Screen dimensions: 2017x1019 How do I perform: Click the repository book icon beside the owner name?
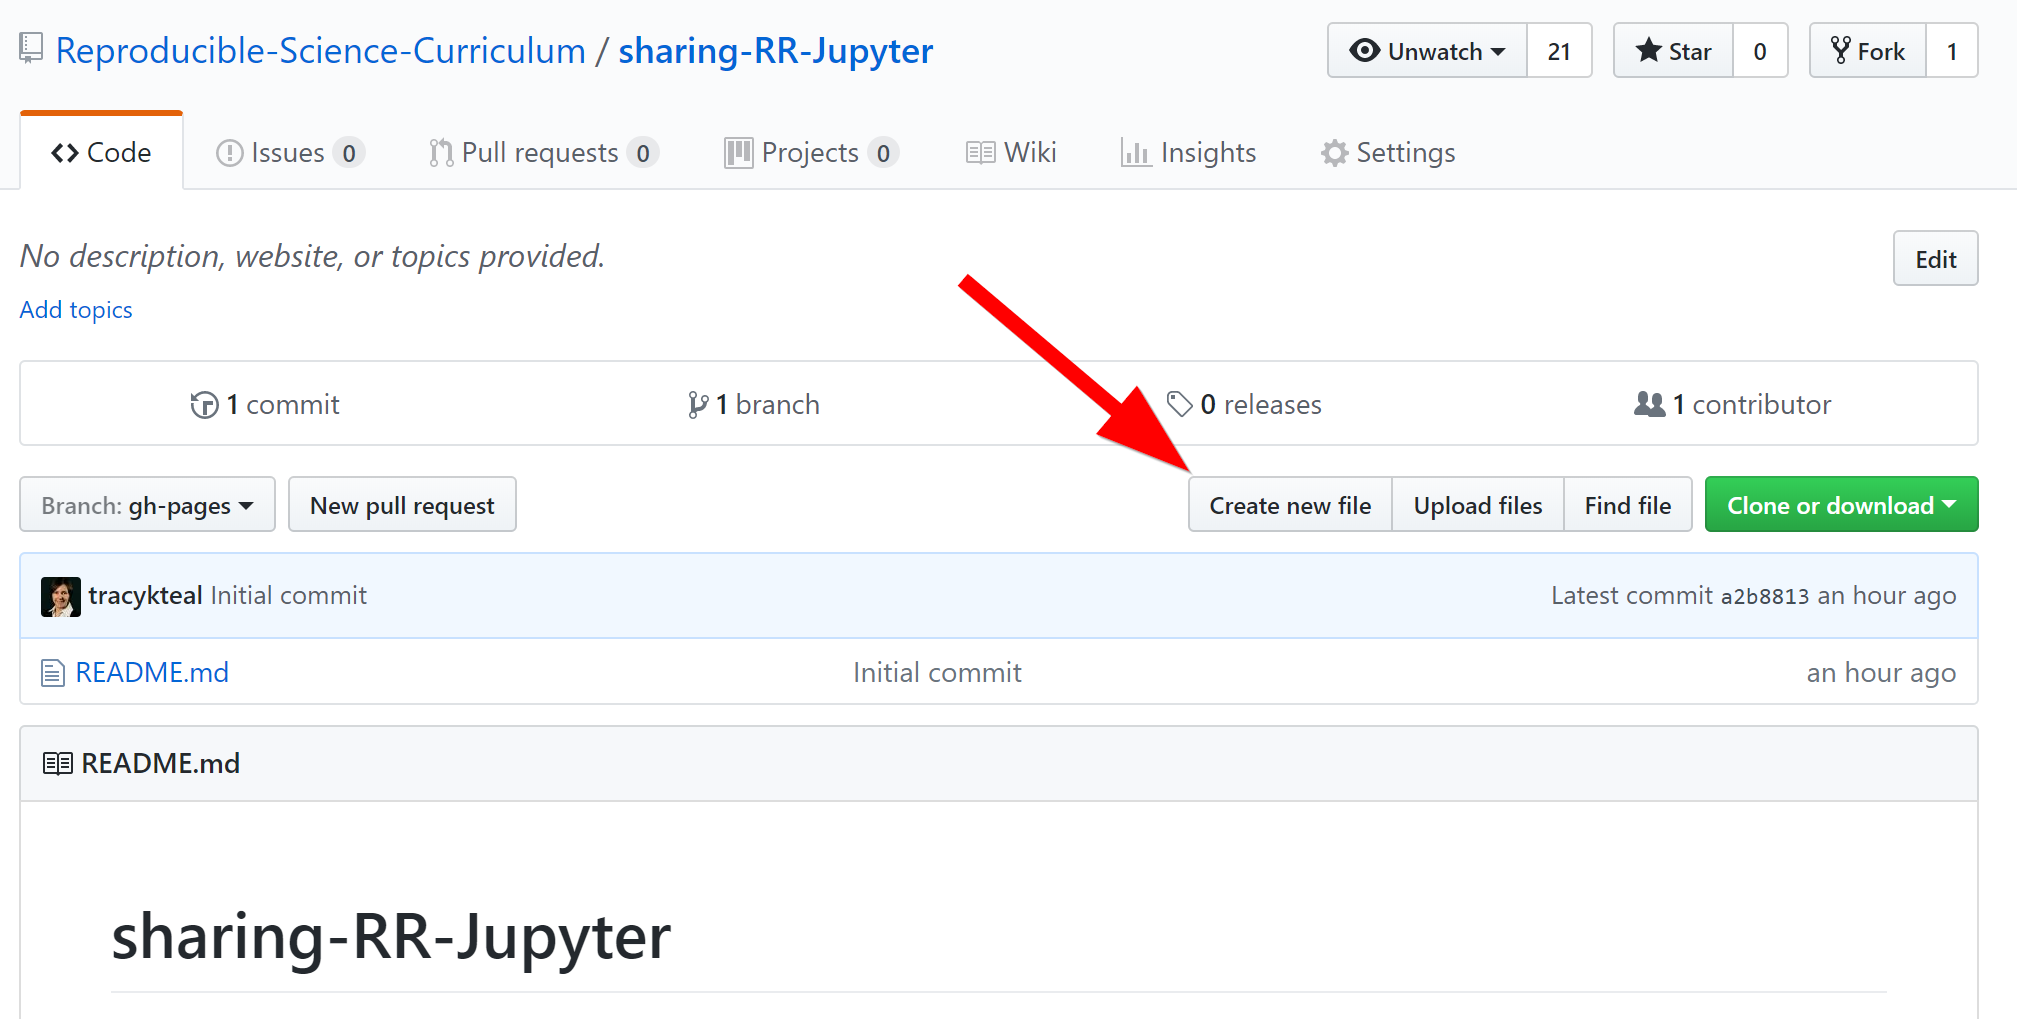coord(31,48)
